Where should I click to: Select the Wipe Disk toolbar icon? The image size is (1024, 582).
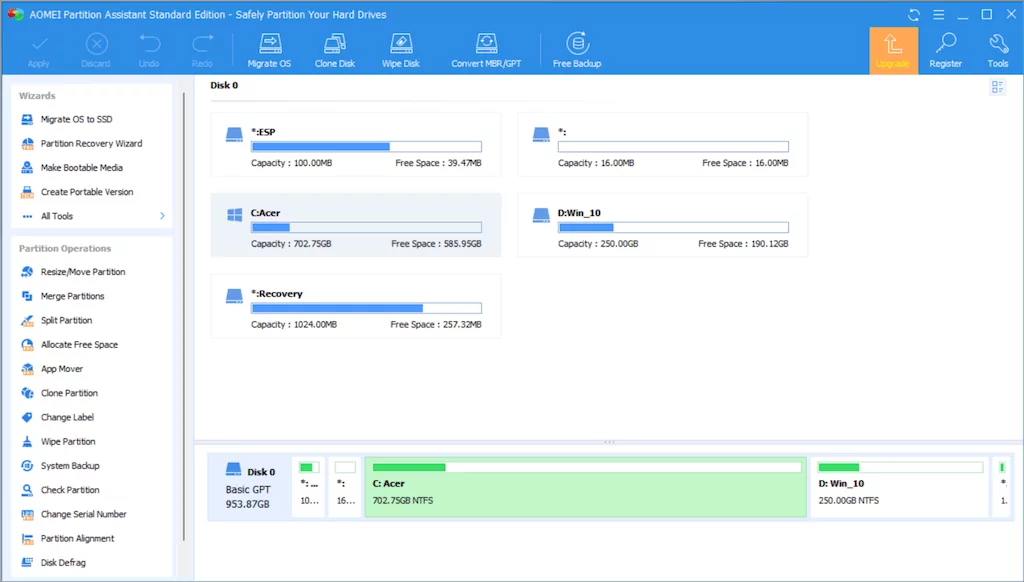(x=399, y=50)
